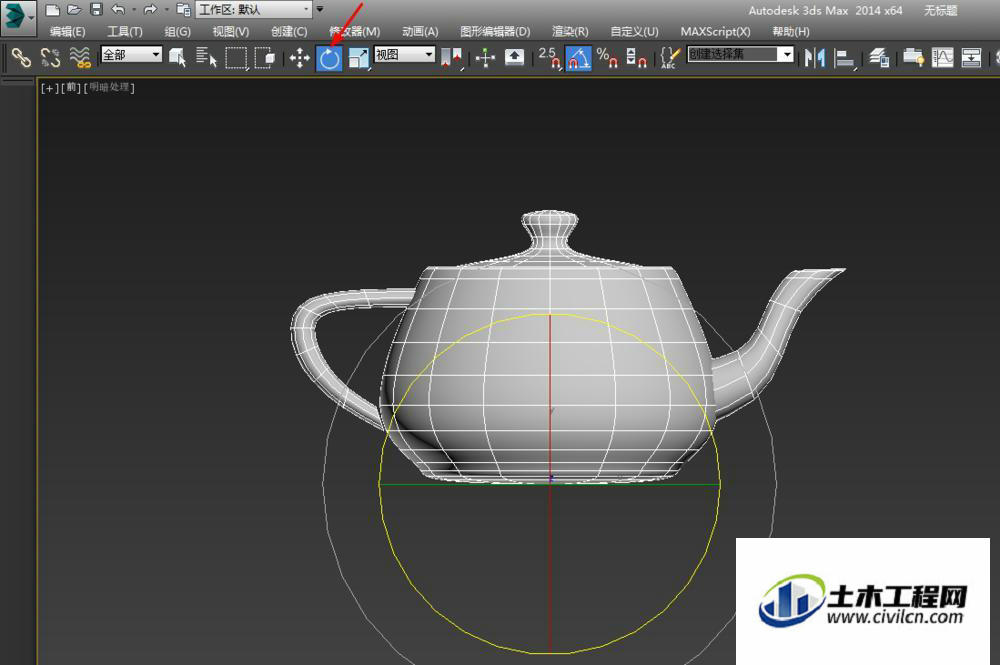Activate the Select and Move tool

(x=300, y=58)
